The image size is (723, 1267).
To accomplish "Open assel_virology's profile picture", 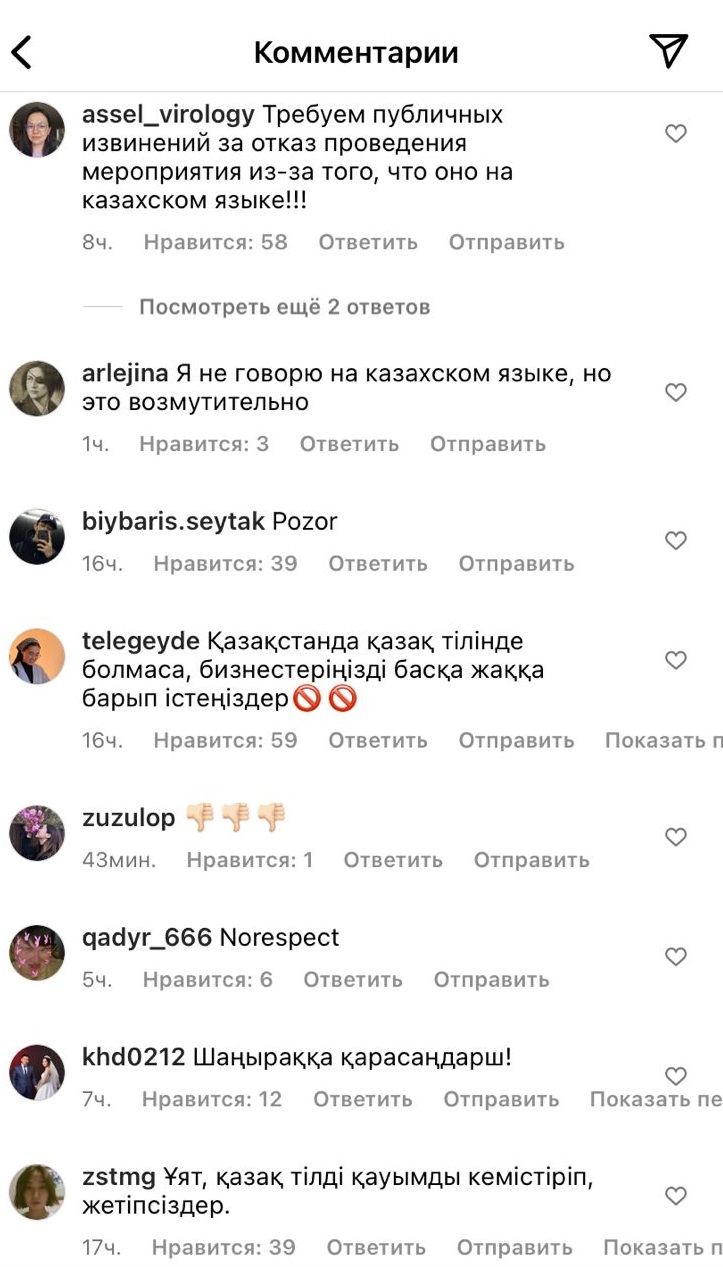I will (37, 129).
